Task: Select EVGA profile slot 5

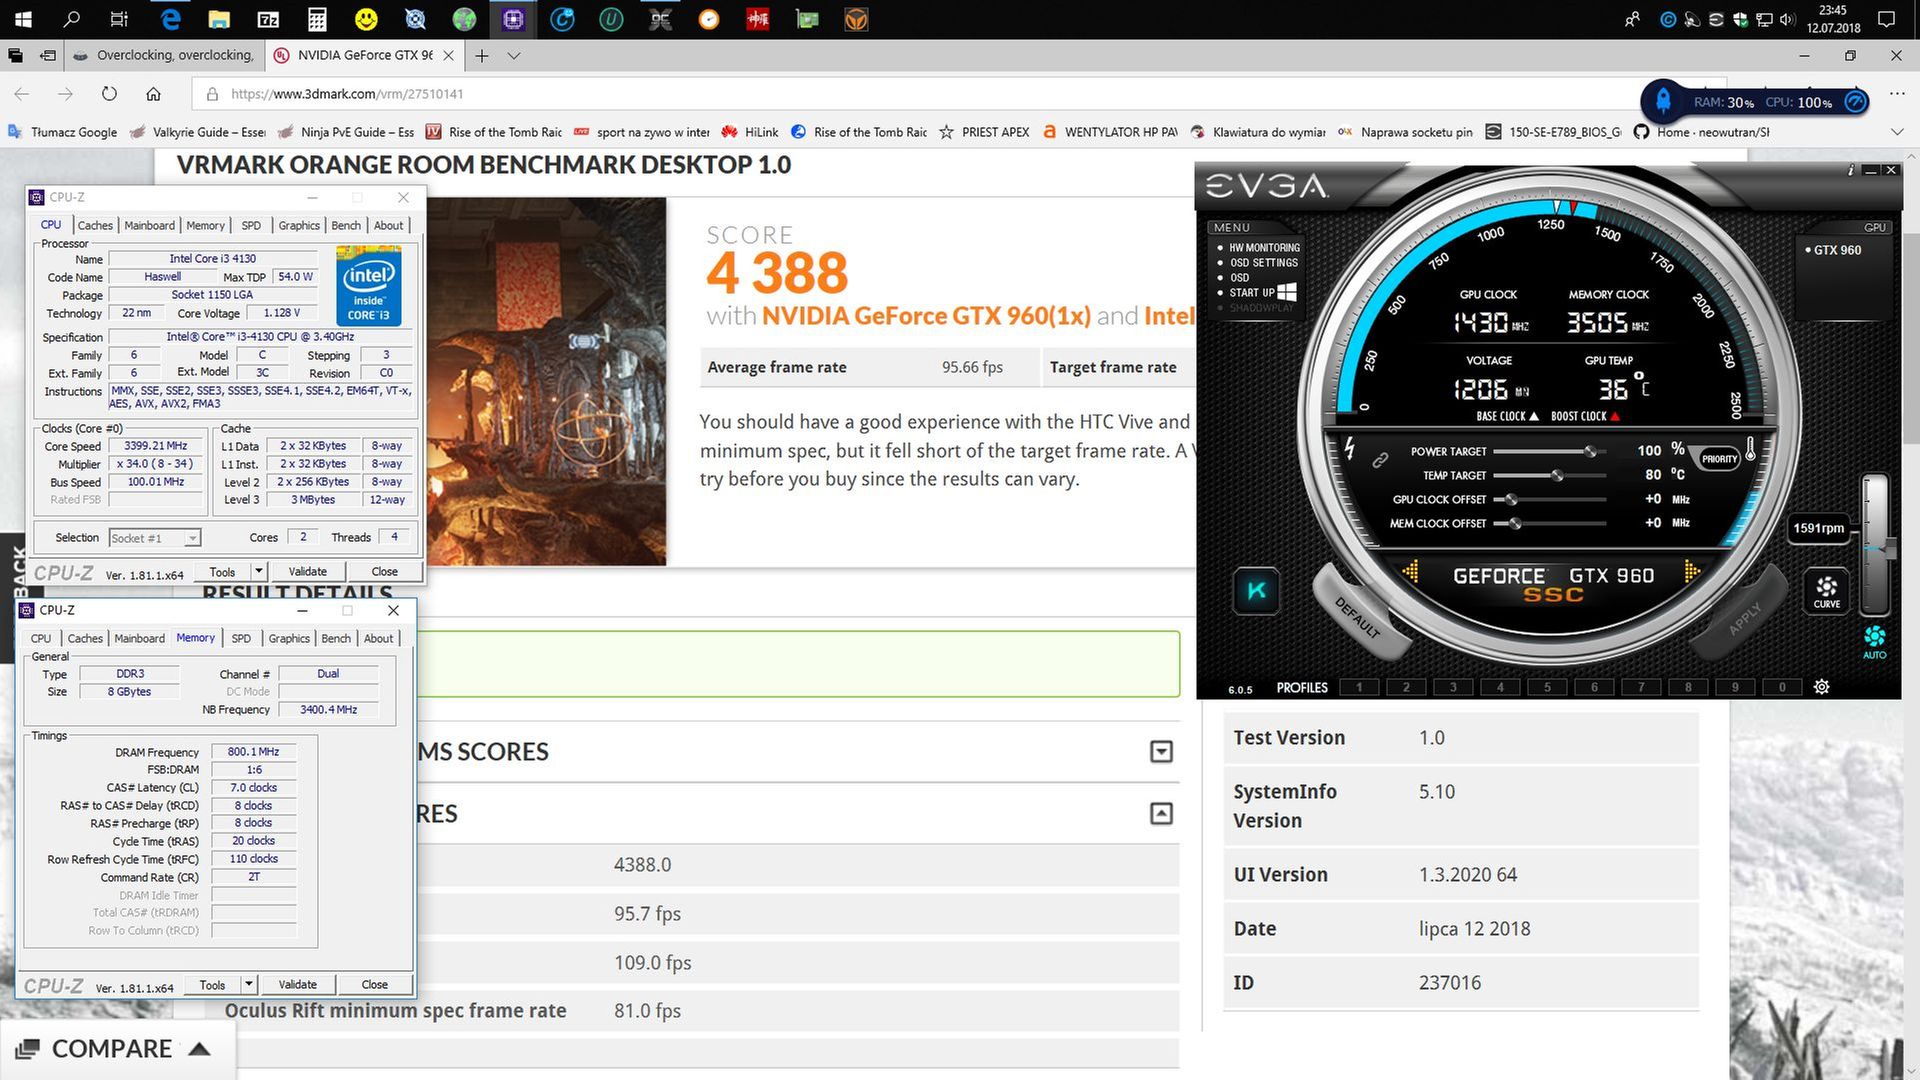Action: tap(1547, 687)
